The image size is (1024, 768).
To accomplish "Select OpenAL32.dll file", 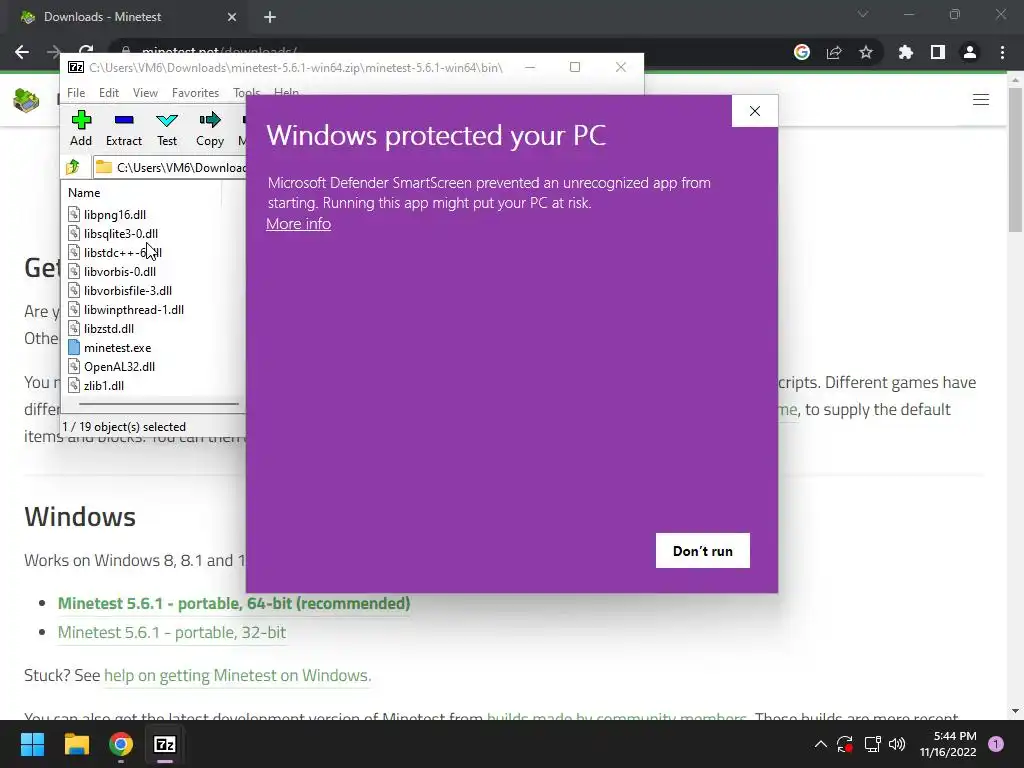I will (x=112, y=366).
